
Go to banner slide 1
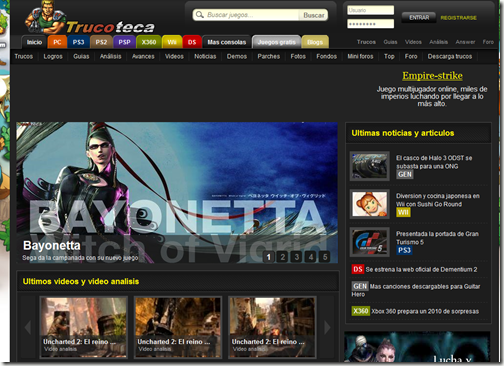tap(269, 257)
